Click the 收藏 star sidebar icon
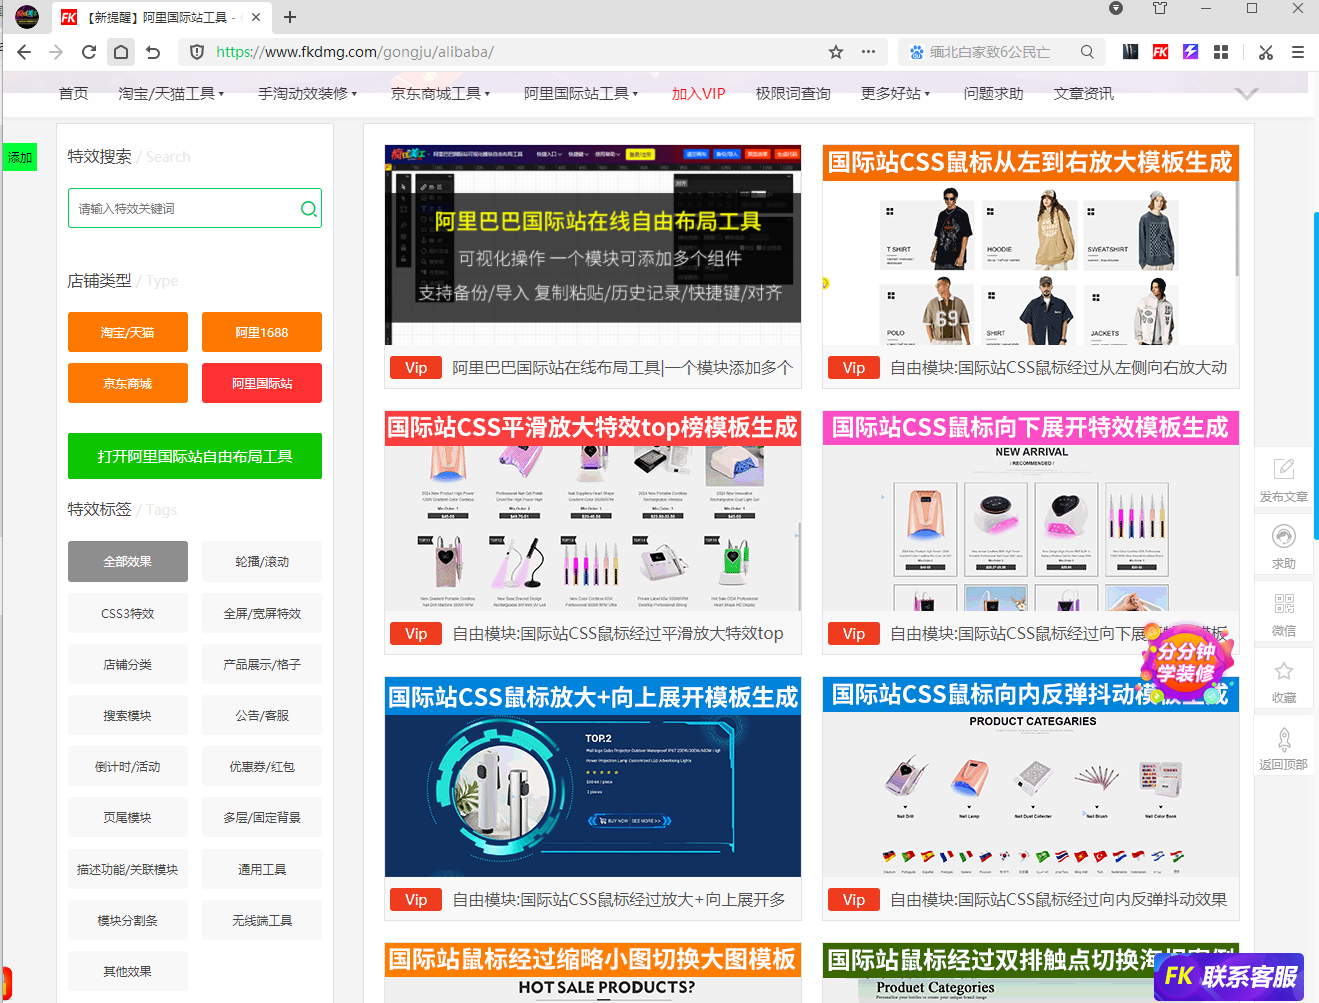Screen dimensions: 1319x1003 coord(1284,680)
